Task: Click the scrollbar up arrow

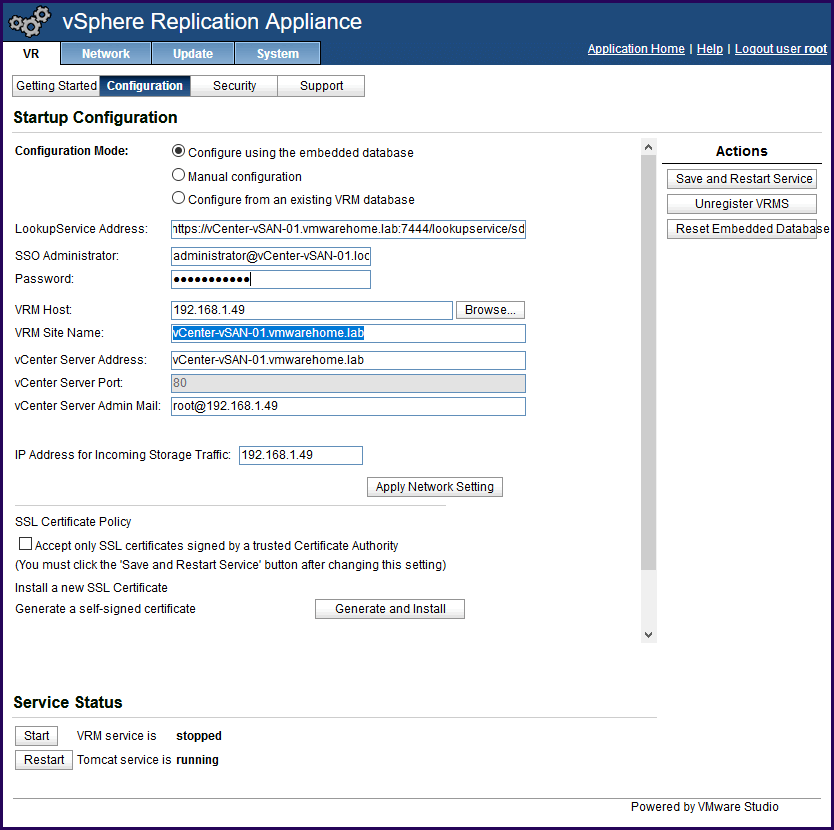Action: (x=648, y=147)
